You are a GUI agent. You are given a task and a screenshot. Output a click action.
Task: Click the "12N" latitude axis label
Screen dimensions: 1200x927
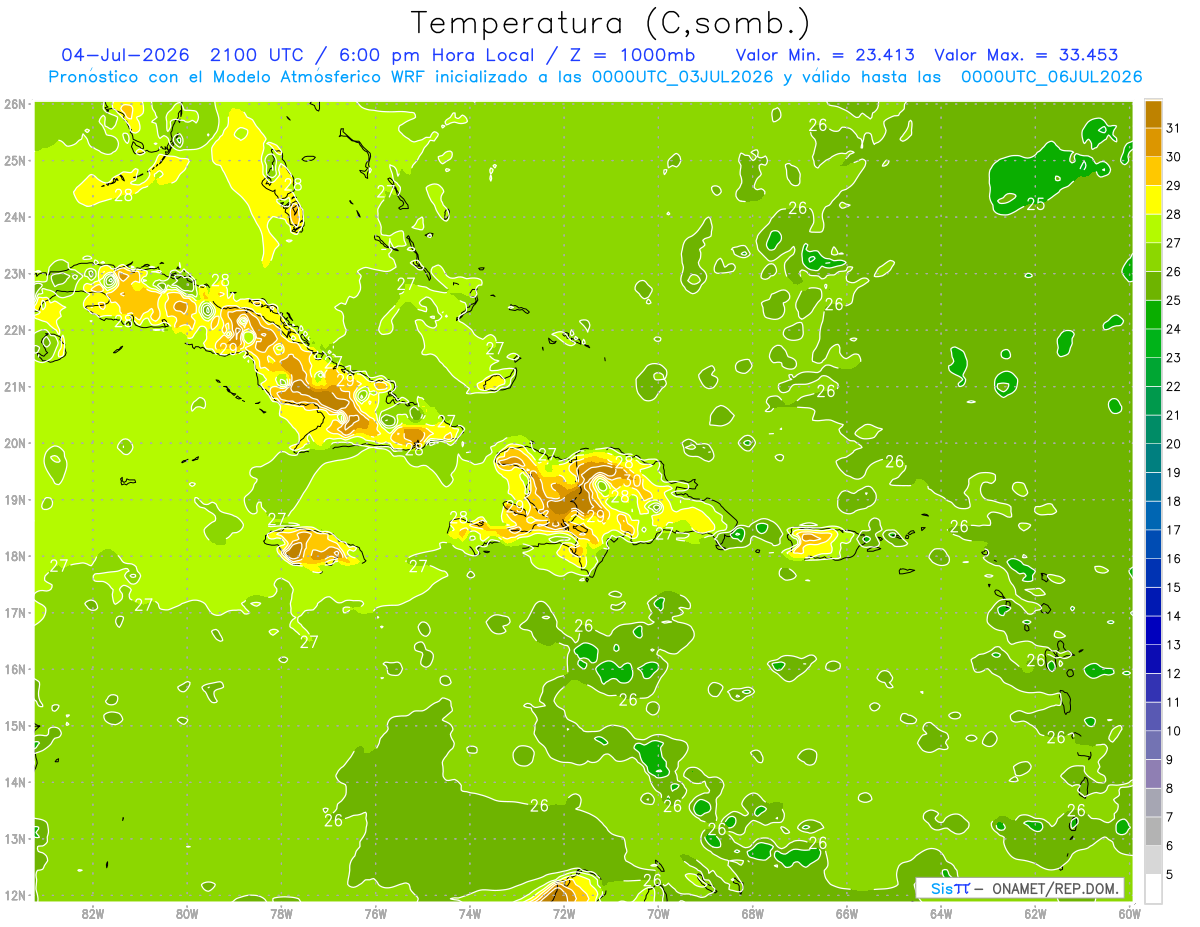[15, 895]
